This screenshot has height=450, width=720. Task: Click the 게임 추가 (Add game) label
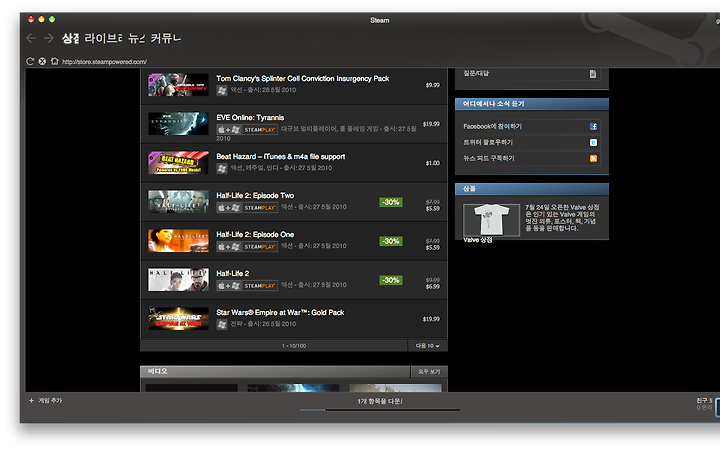50,400
